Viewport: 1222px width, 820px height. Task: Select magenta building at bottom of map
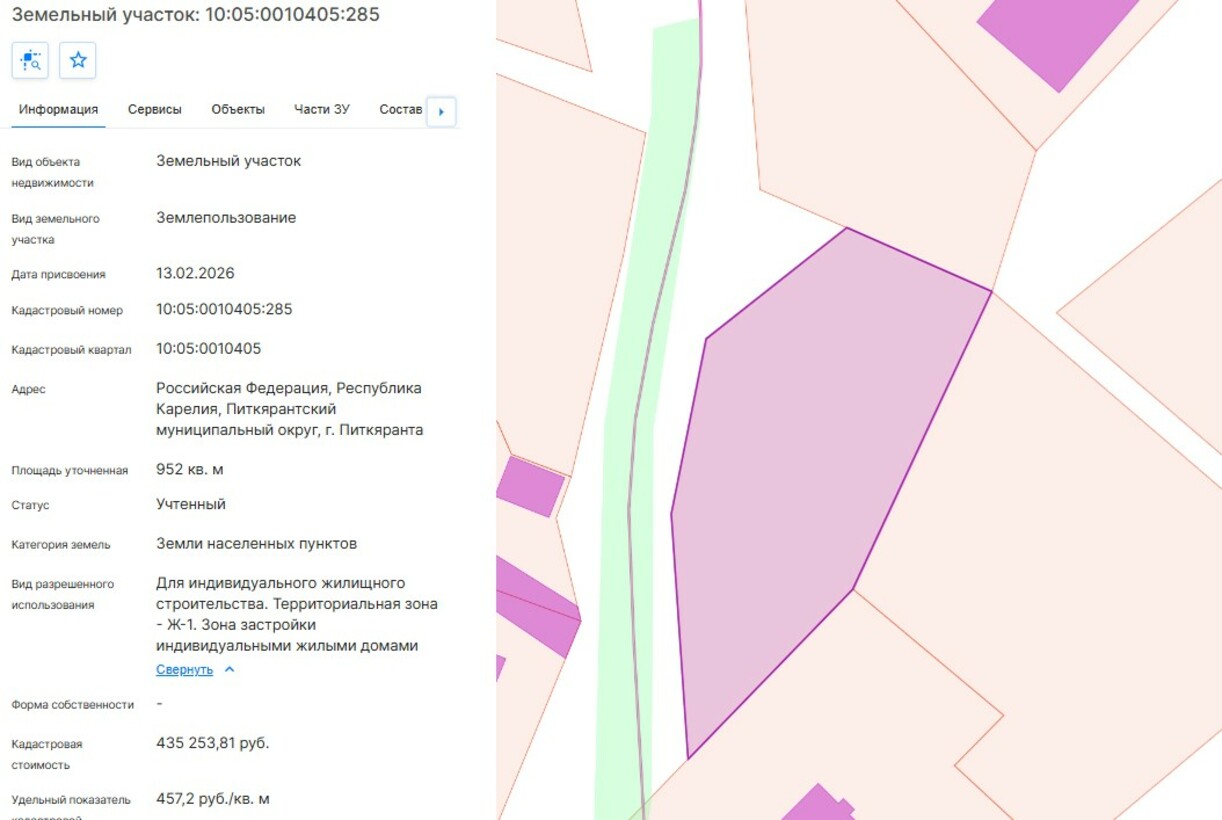click(815, 805)
